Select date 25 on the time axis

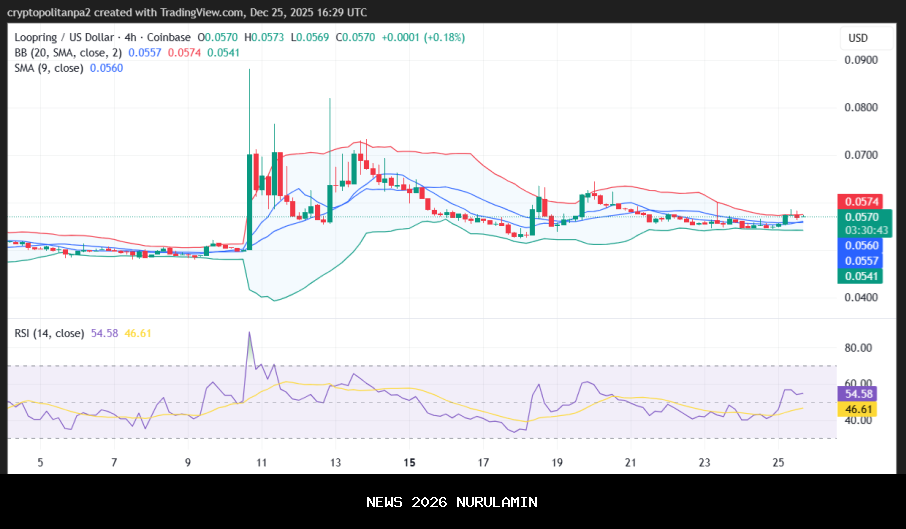[x=779, y=463]
